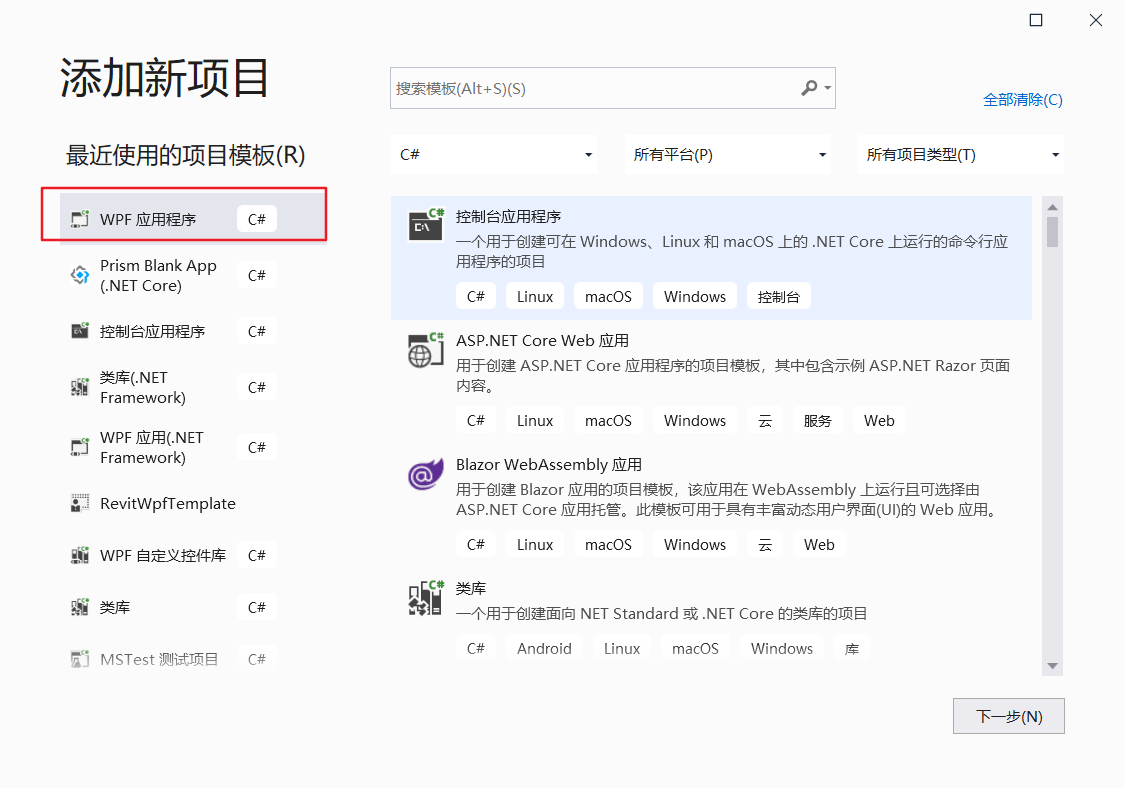Click the Android tag under 类库
Image resolution: width=1125 pixels, height=788 pixels.
(545, 649)
